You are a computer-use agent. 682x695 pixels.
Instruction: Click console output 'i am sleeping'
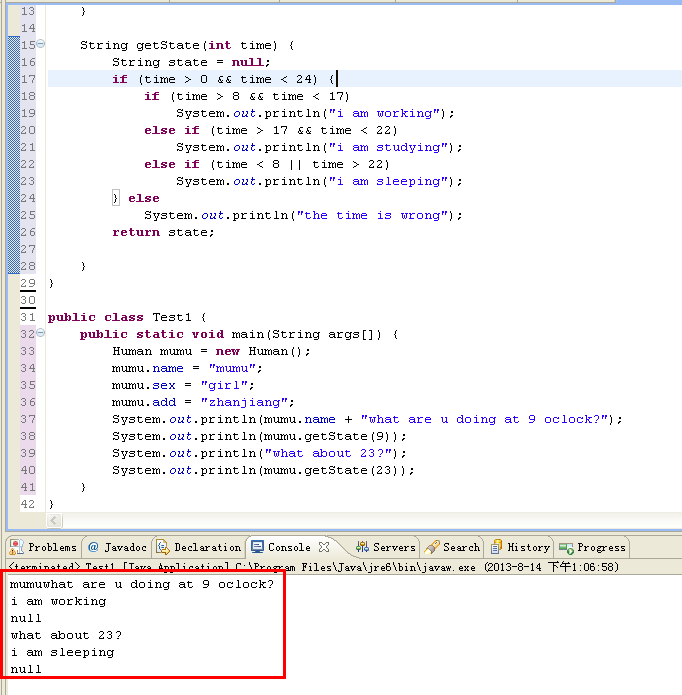(62, 652)
